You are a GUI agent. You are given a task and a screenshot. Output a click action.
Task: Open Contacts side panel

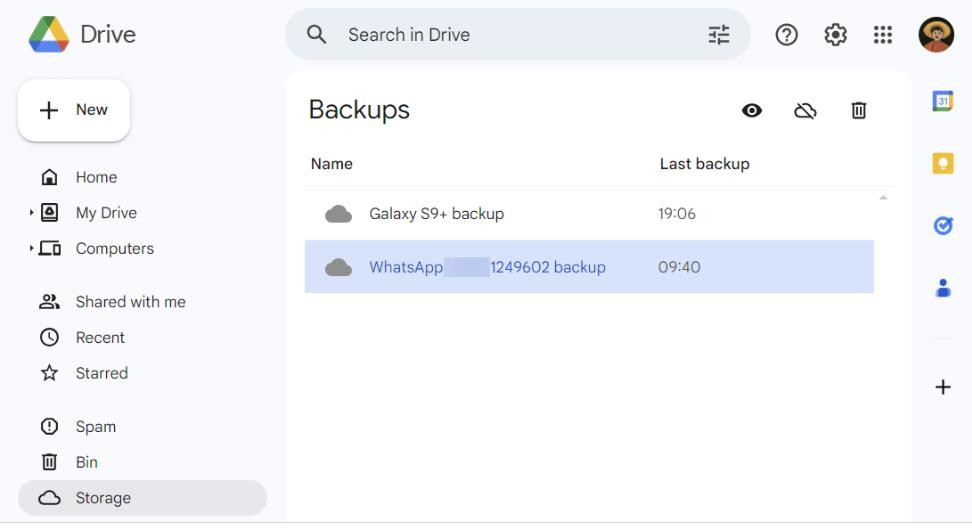(943, 288)
